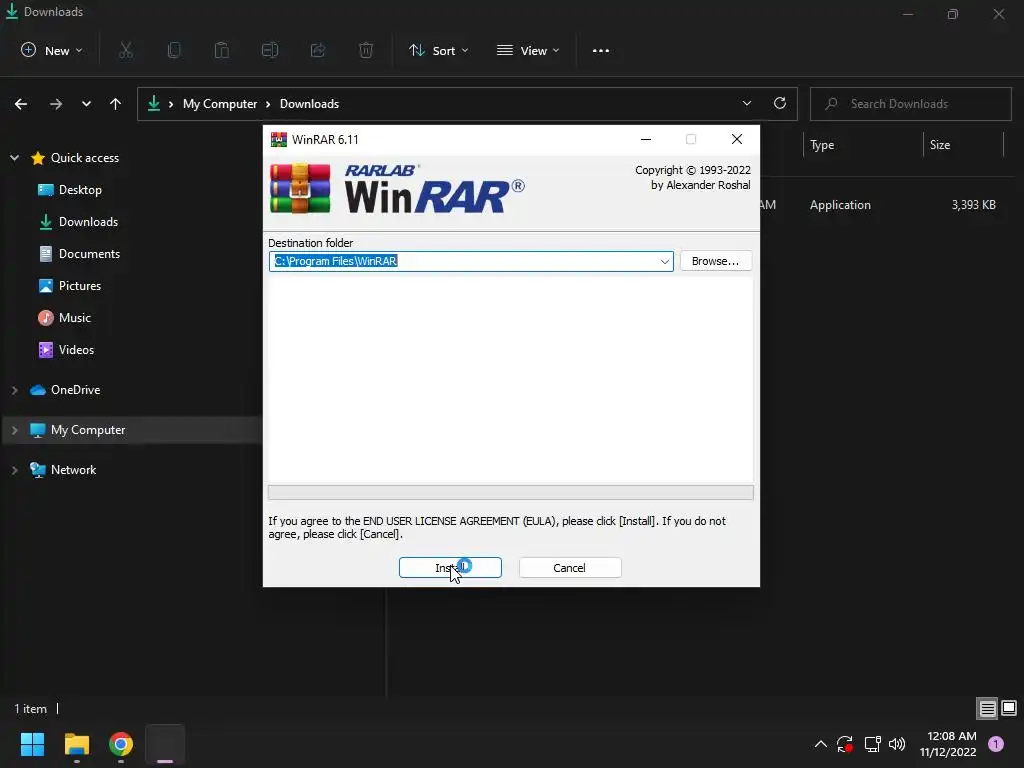Click the sync status tray icon

click(x=844, y=744)
